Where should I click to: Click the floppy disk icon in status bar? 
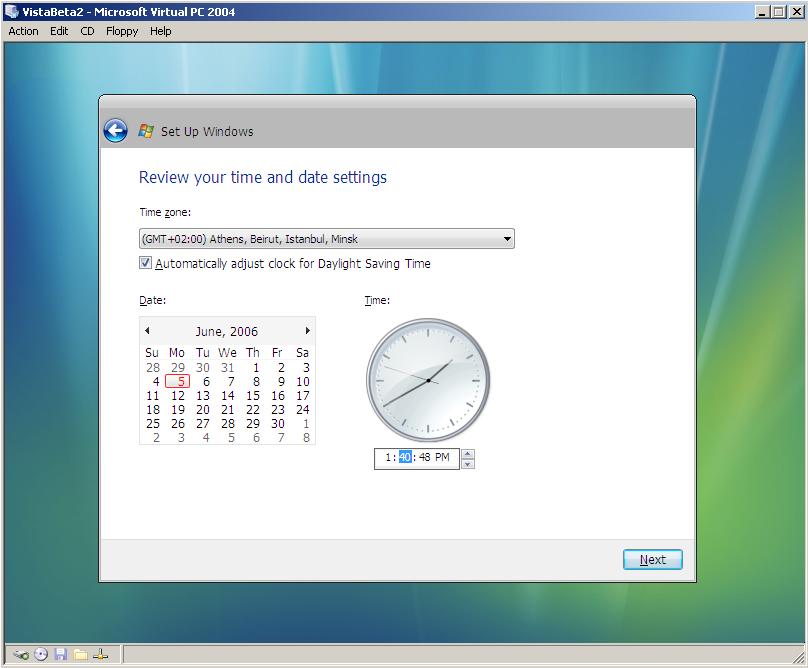pyautogui.click(x=61, y=655)
